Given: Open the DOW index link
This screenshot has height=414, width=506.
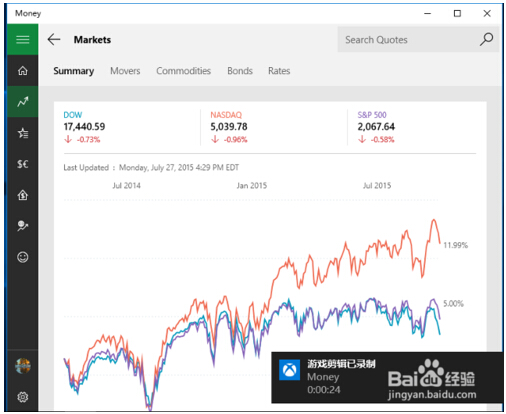Looking at the screenshot, I should 73,115.
